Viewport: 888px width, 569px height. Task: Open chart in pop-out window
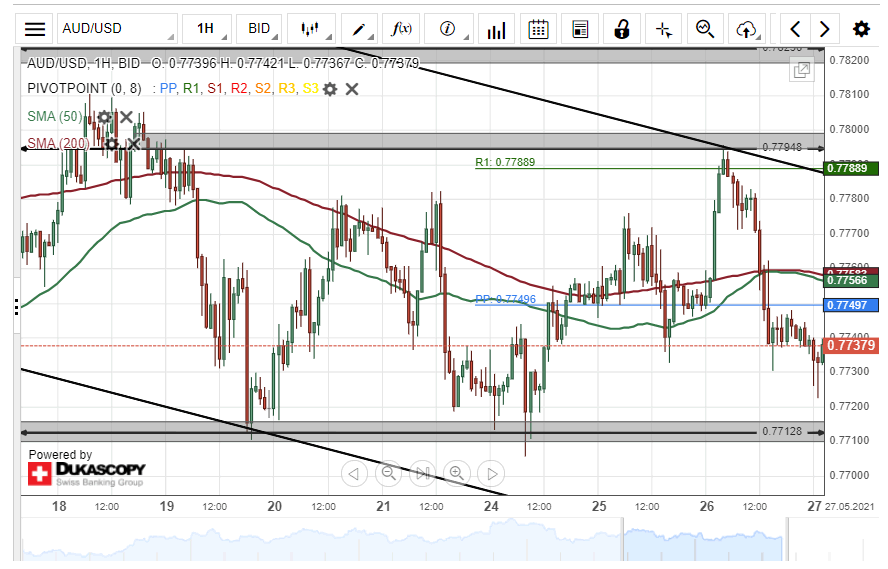[801, 70]
